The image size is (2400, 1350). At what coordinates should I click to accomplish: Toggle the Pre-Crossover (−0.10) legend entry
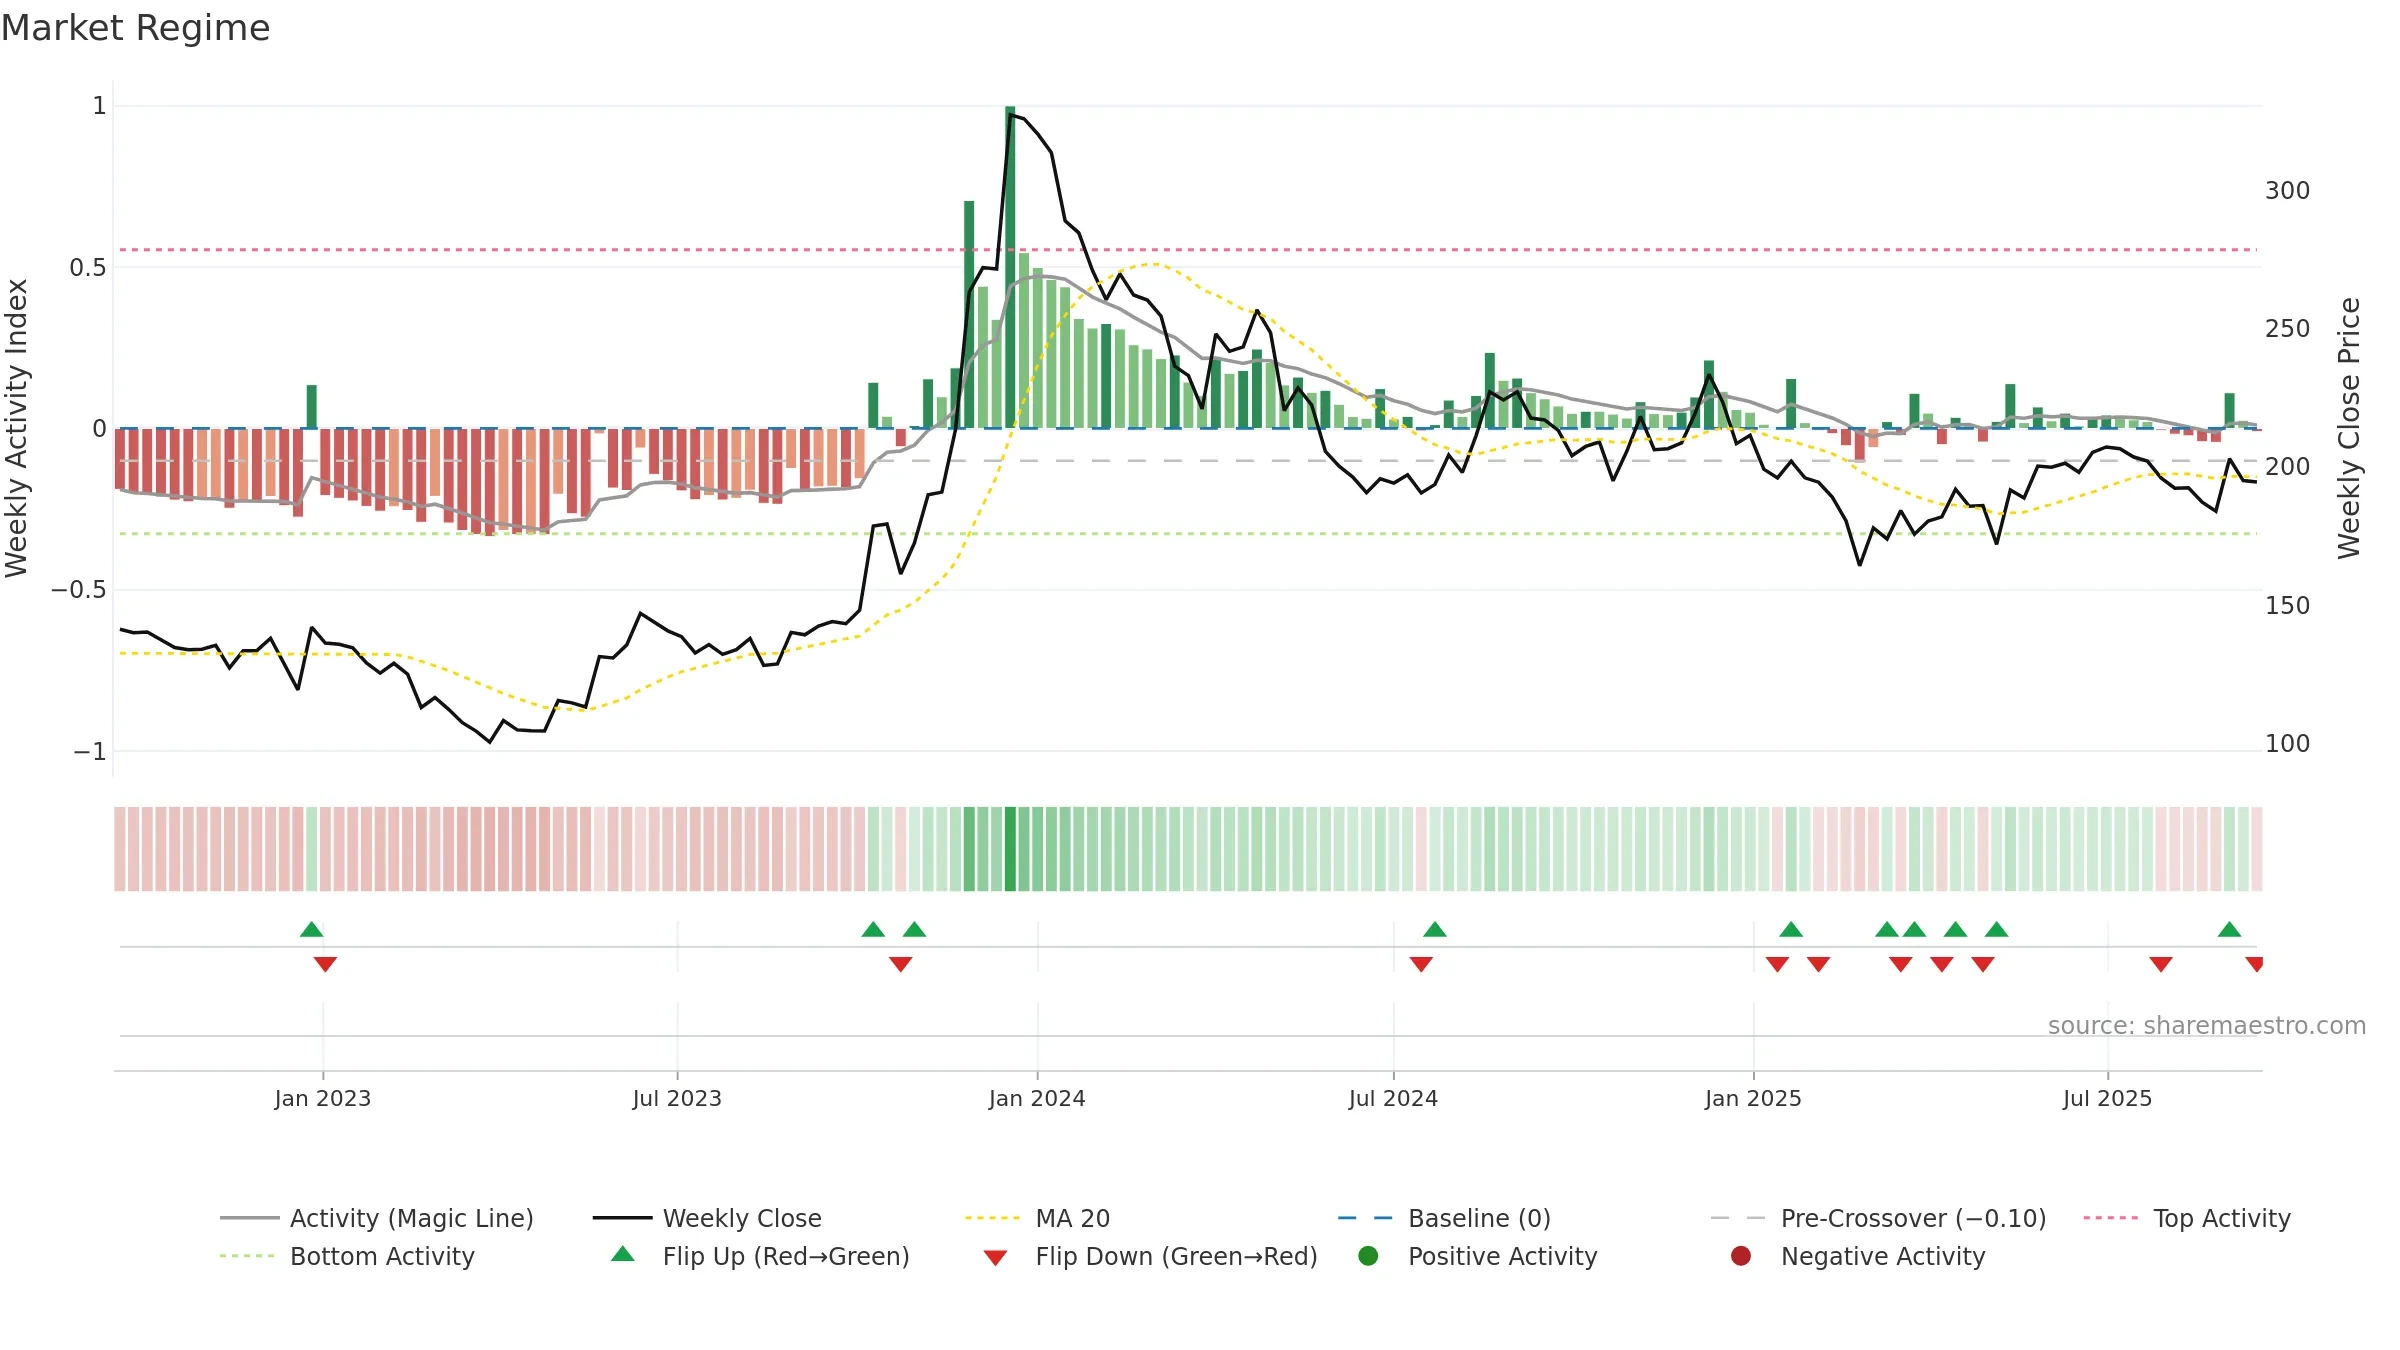point(1878,1218)
